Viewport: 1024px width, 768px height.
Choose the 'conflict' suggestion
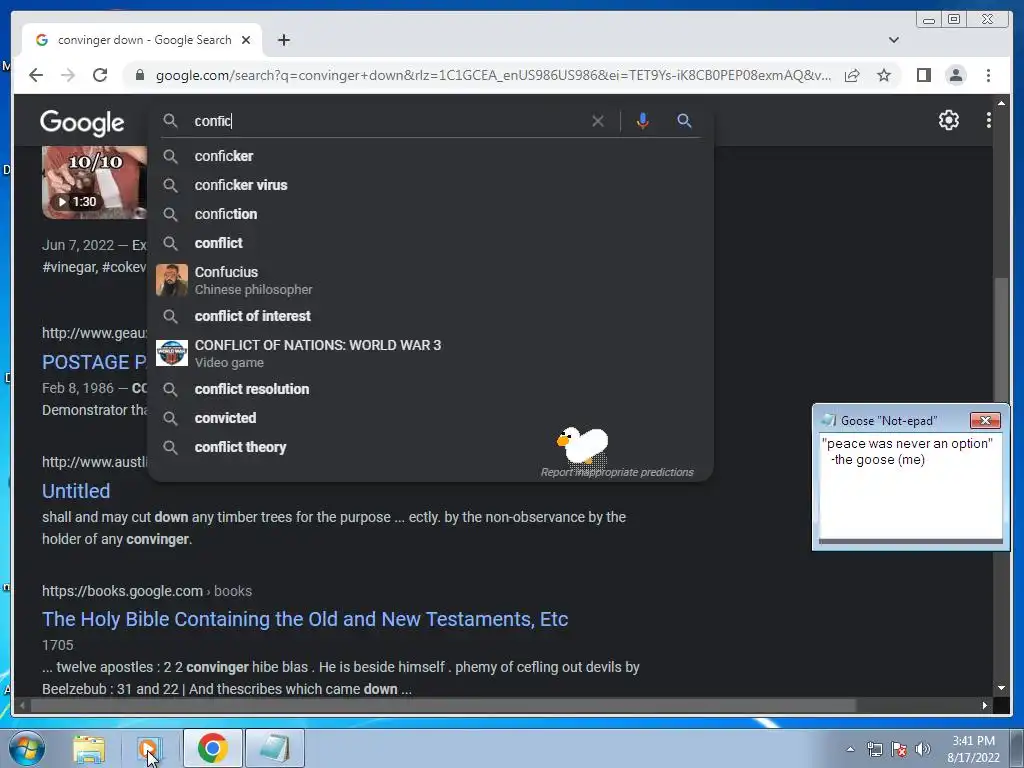coord(430,243)
